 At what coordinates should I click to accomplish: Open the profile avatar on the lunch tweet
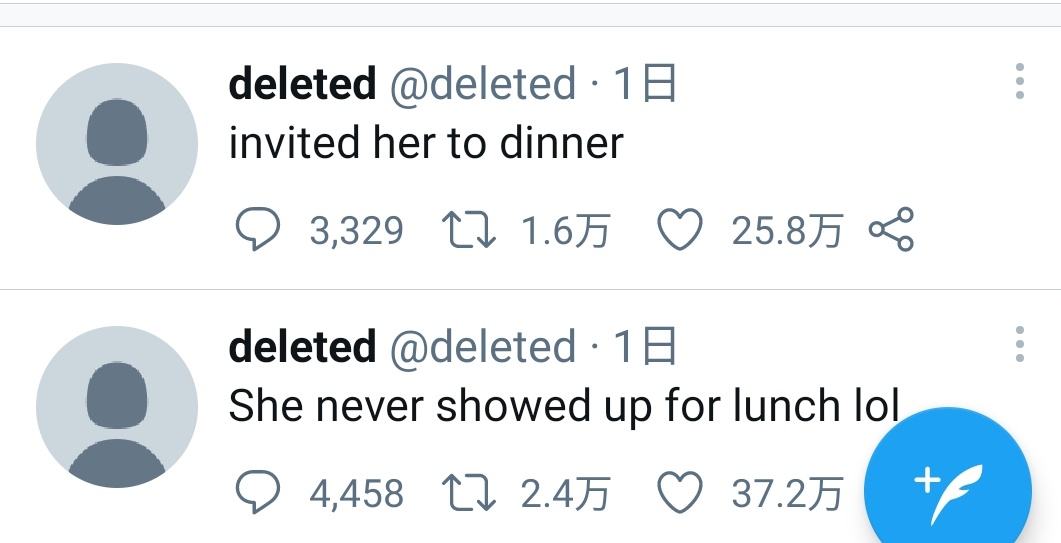[117, 407]
